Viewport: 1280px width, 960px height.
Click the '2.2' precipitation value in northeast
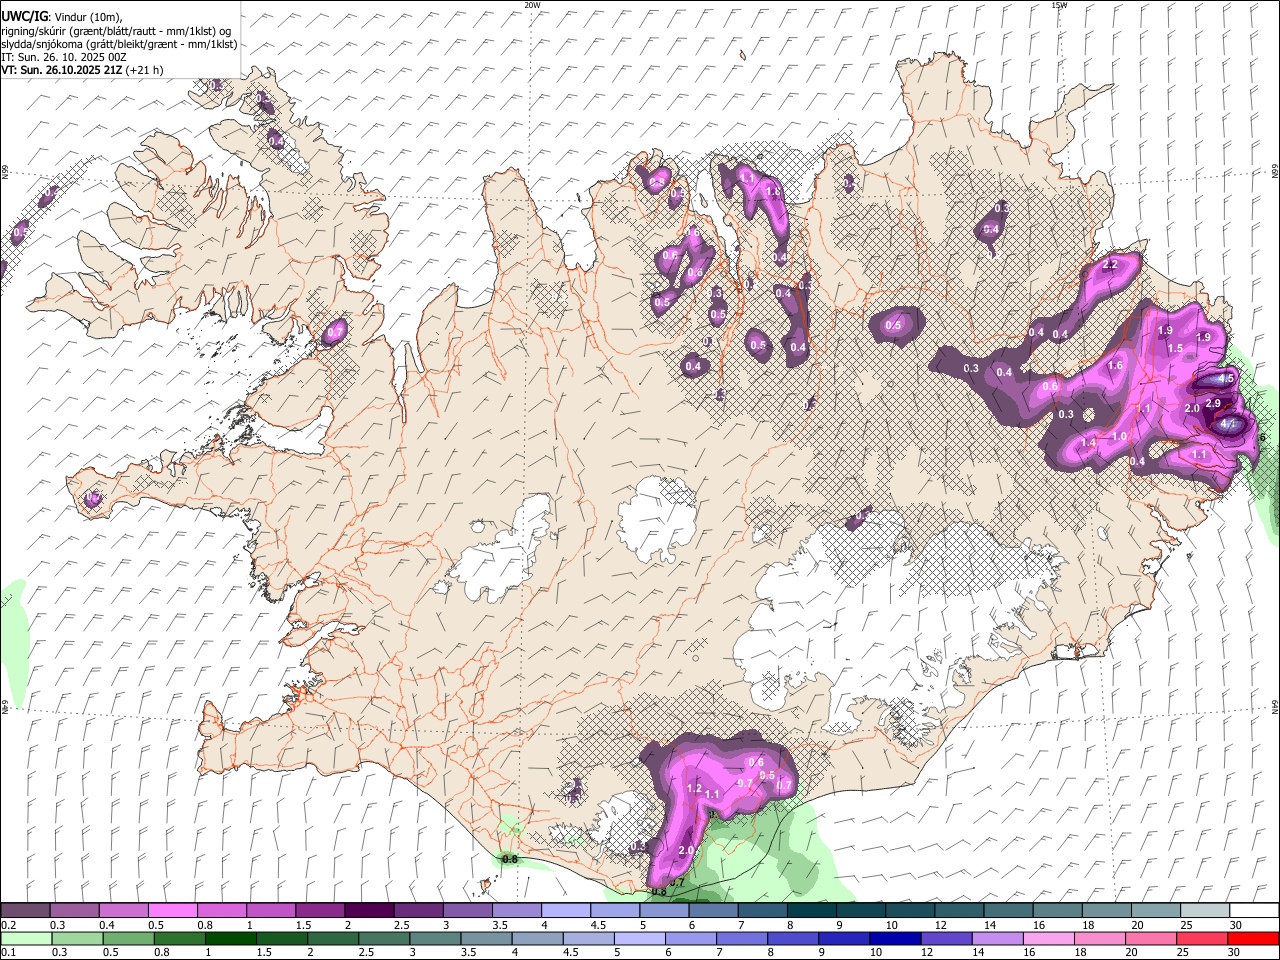[1109, 266]
